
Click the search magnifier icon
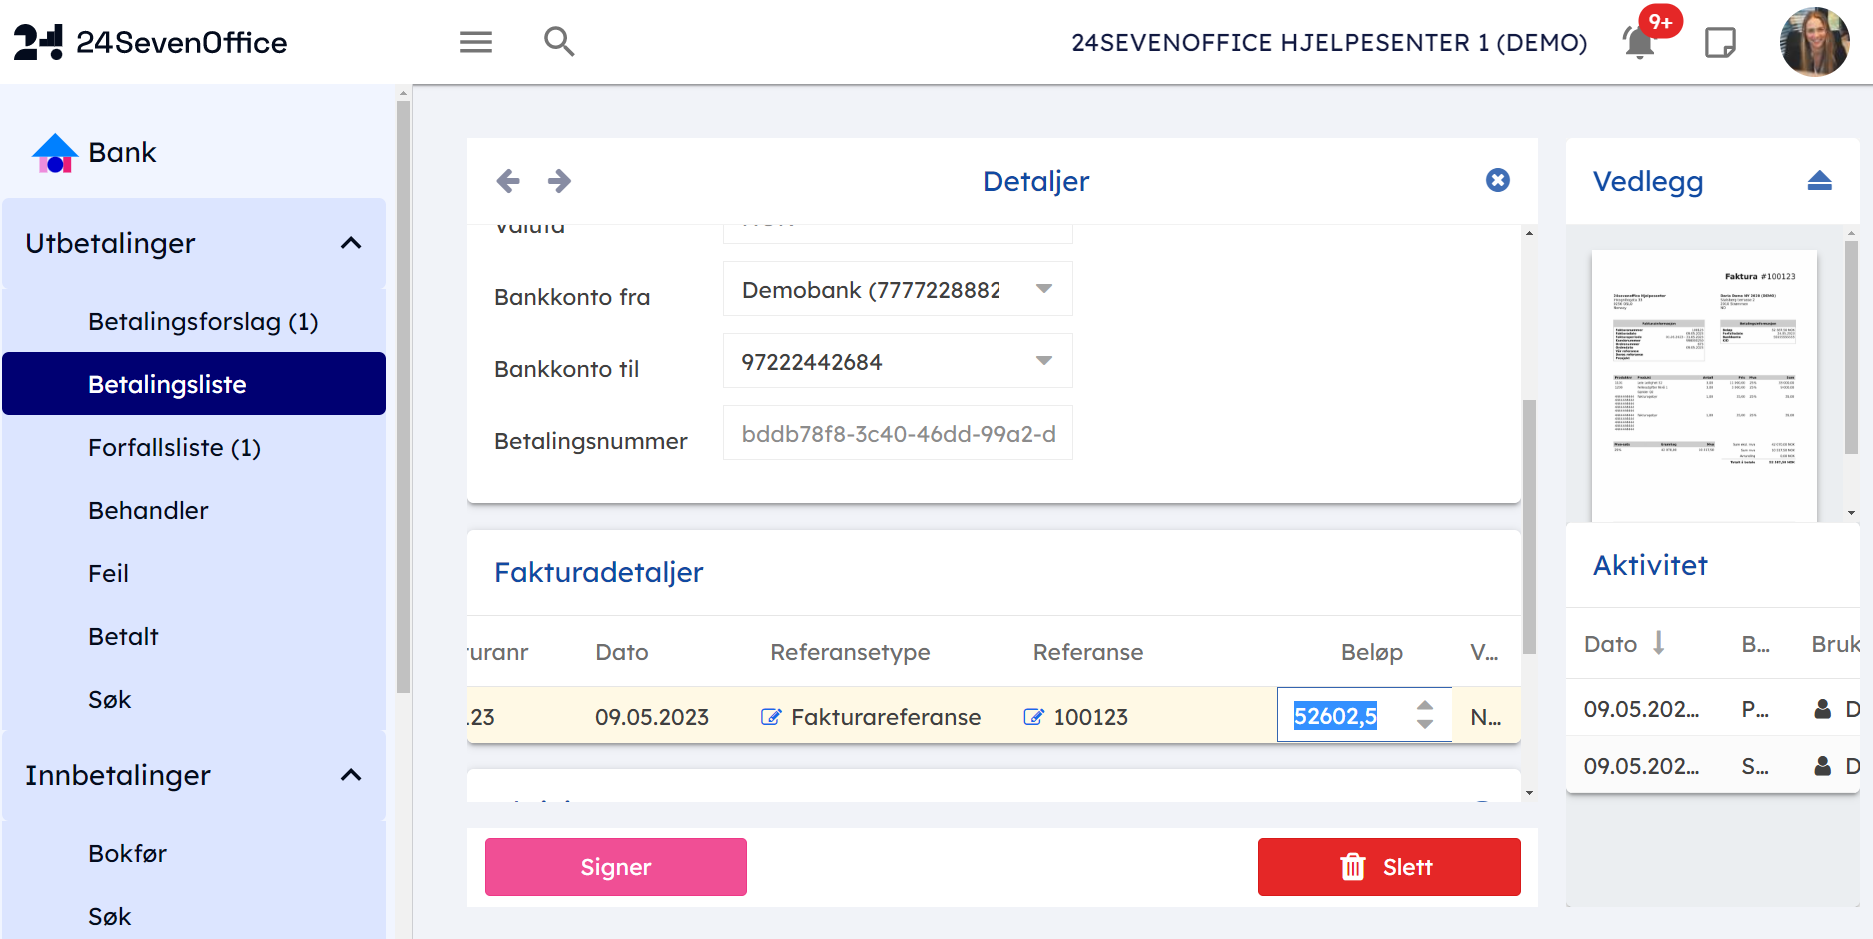click(558, 42)
